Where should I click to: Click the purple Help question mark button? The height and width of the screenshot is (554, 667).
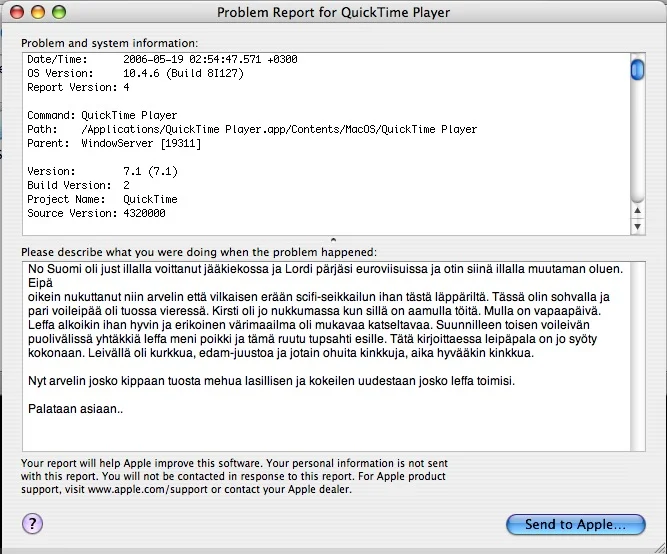(31, 523)
